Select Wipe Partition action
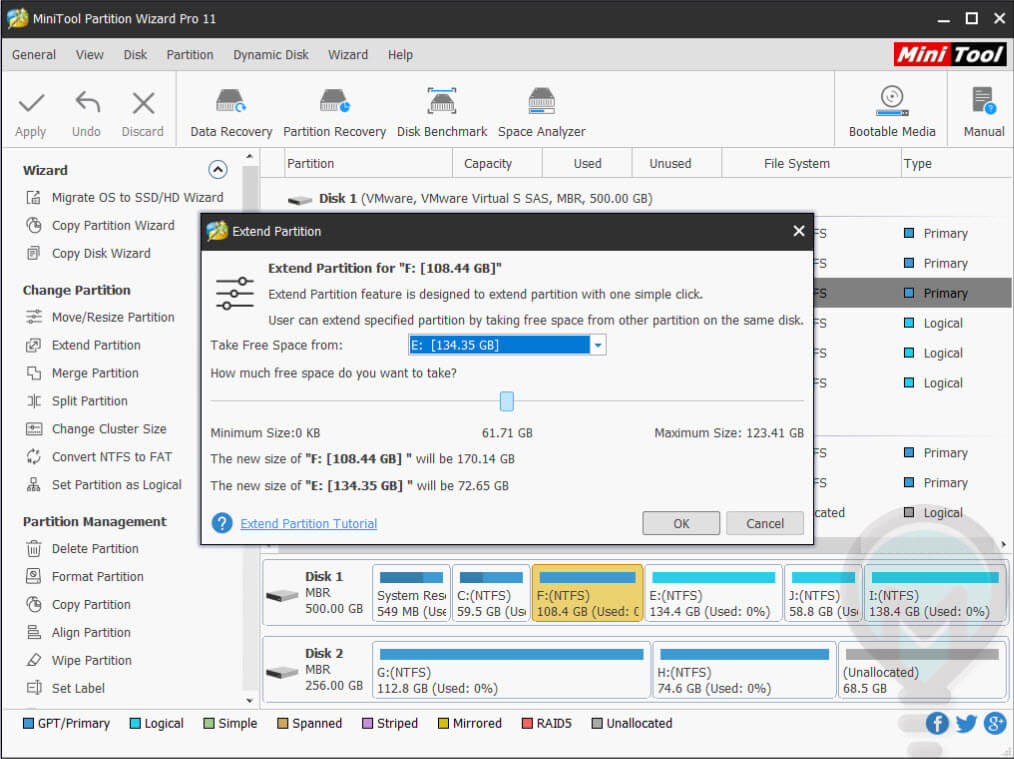Image resolution: width=1014 pixels, height=759 pixels. [79, 660]
